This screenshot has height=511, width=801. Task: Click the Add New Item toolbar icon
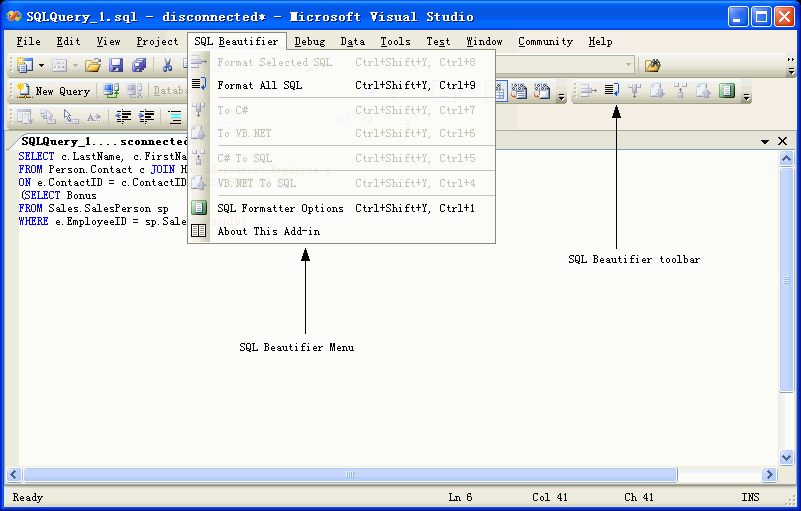click(x=59, y=65)
